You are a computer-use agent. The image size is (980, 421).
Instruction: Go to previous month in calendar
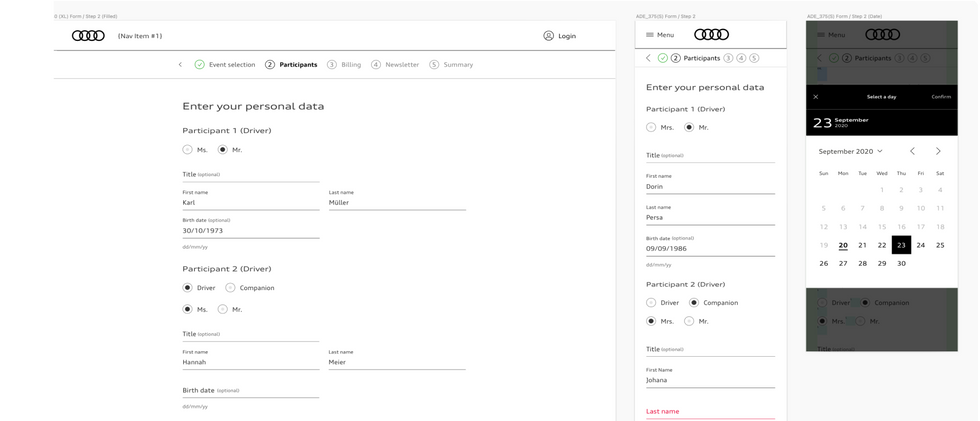coord(912,151)
